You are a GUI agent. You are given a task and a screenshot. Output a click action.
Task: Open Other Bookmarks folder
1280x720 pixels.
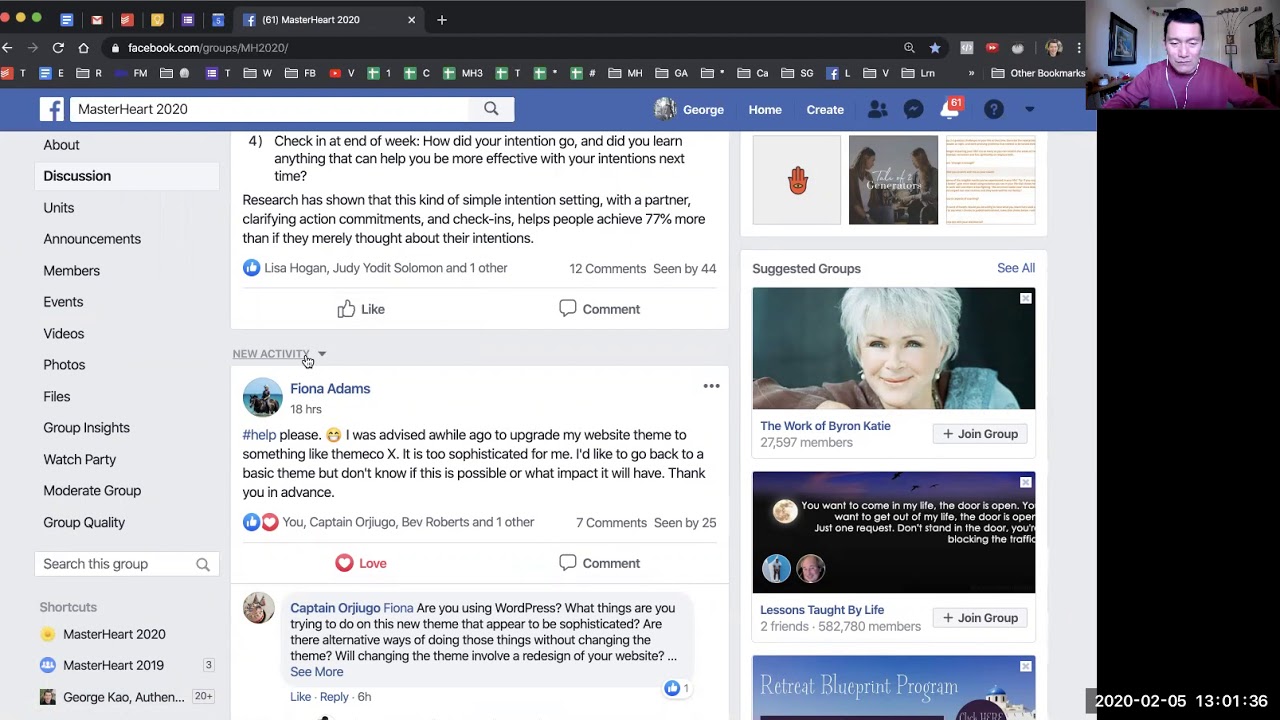[1037, 73]
